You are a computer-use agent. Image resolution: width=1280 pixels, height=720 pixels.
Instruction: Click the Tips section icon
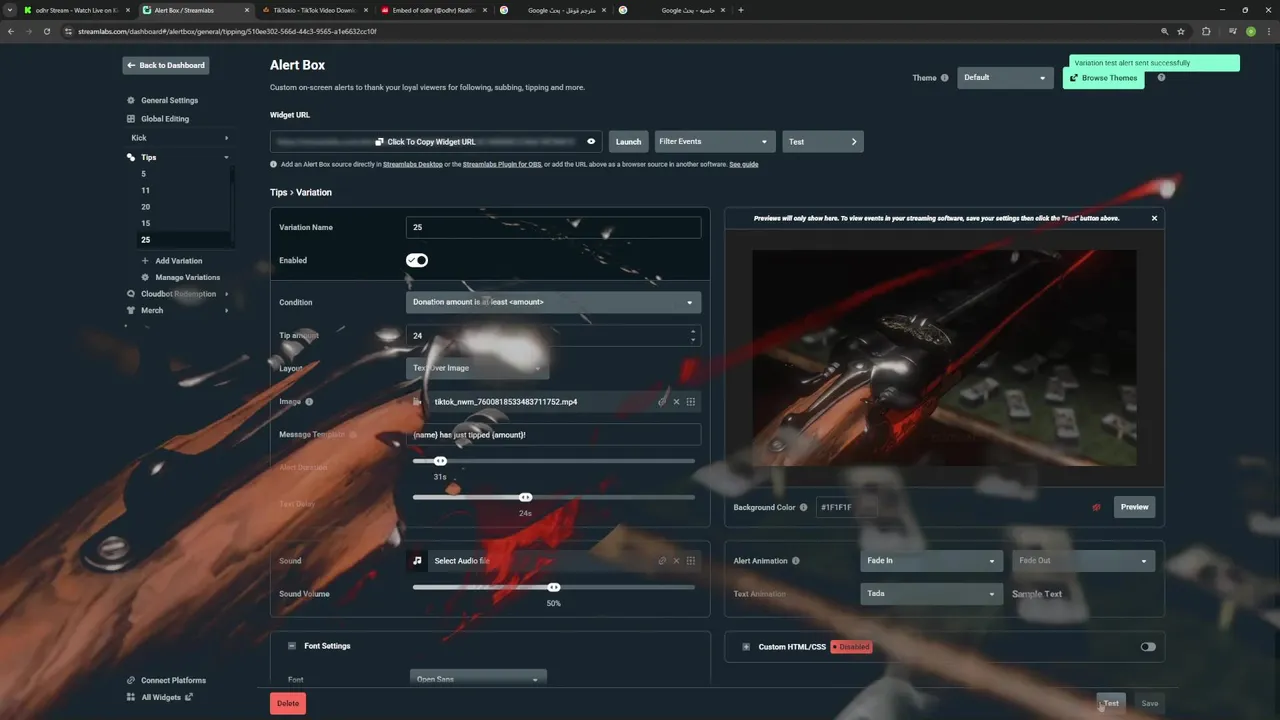(131, 157)
